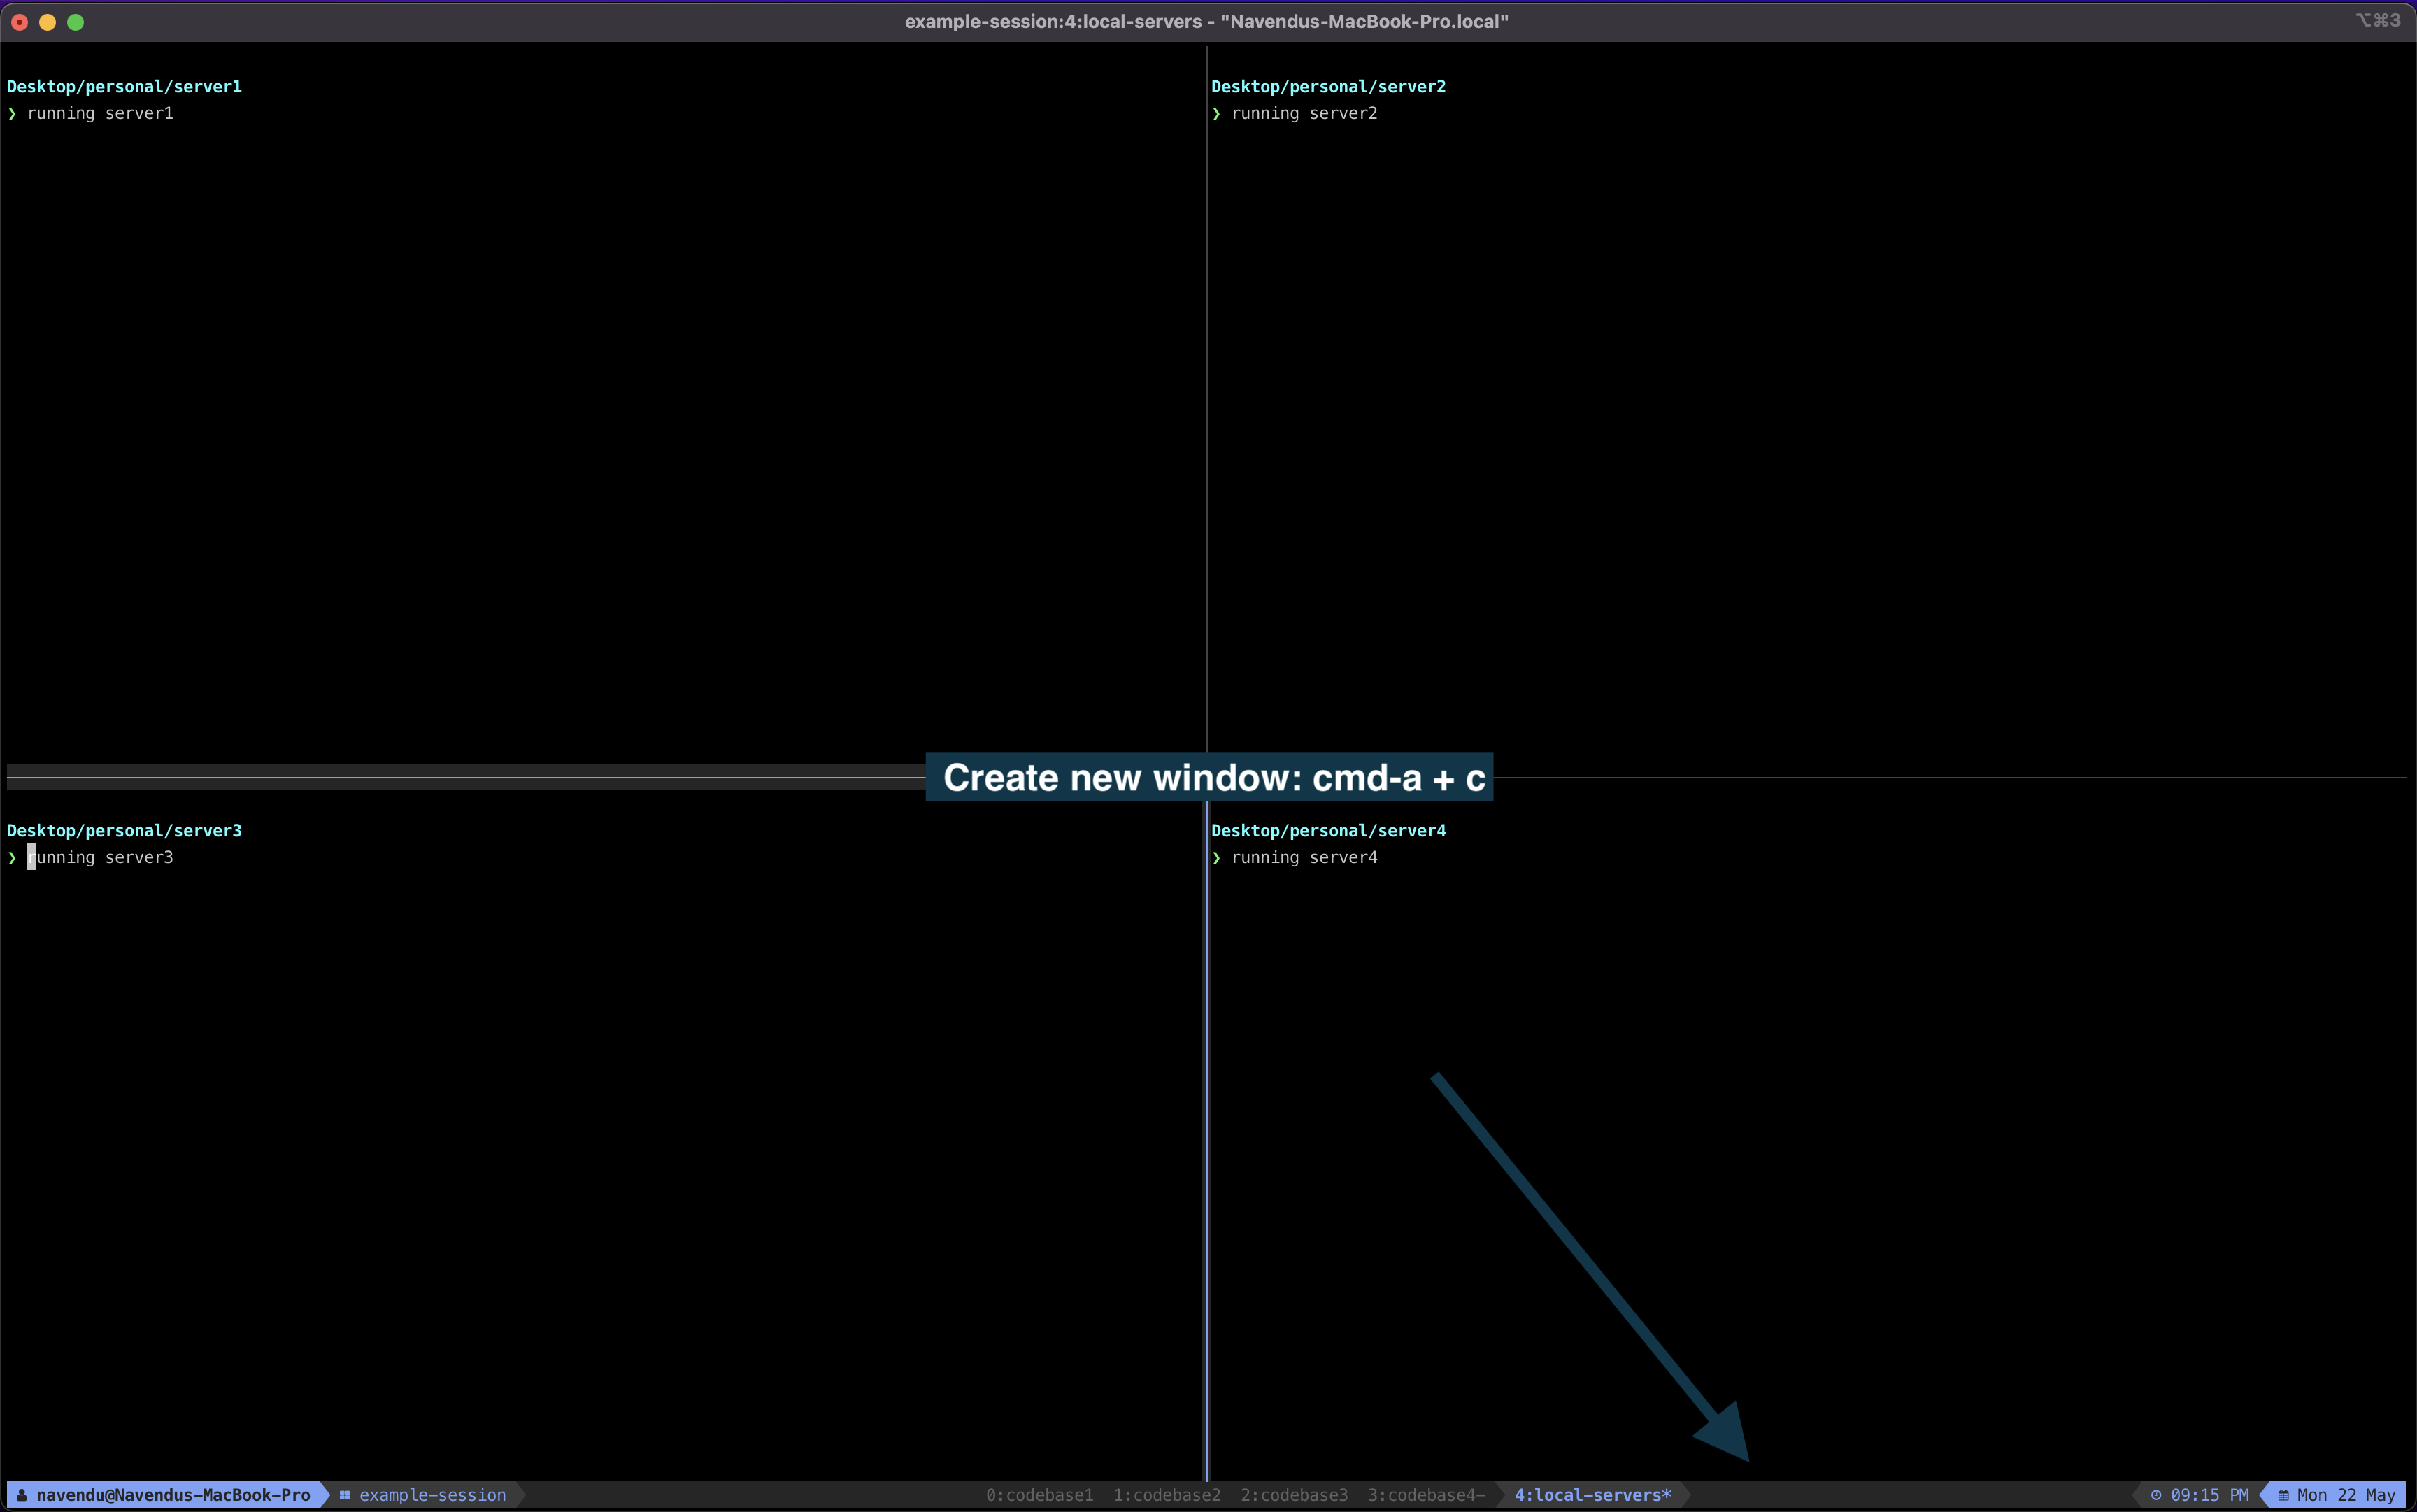Click the example-session name in status bar
This screenshot has height=1512, width=2417.
coord(432,1495)
